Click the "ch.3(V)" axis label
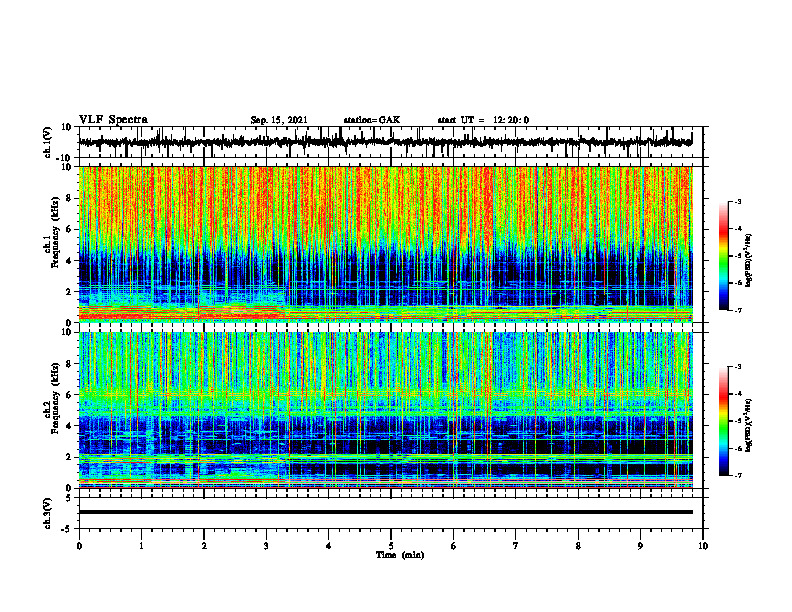The height and width of the screenshot is (612, 792). pyautogui.click(x=48, y=513)
